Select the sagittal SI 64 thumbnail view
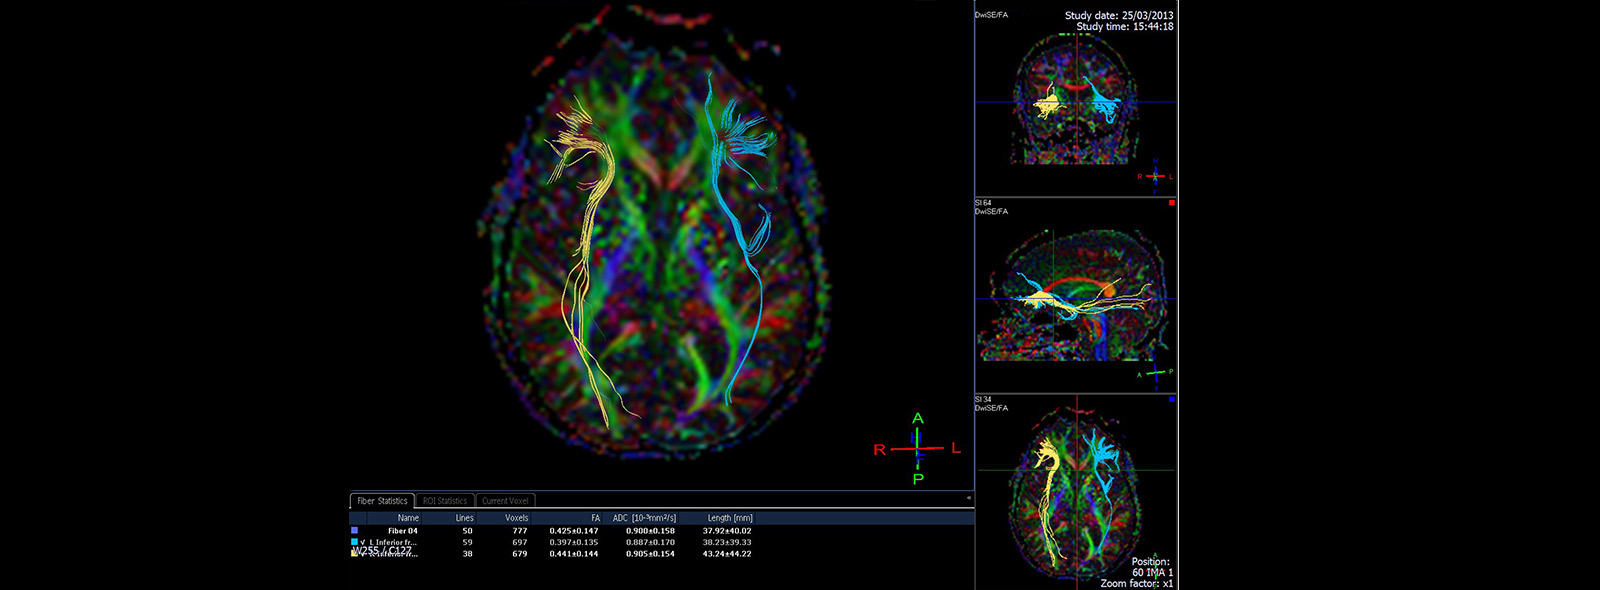The image size is (1600, 590). [1075, 295]
